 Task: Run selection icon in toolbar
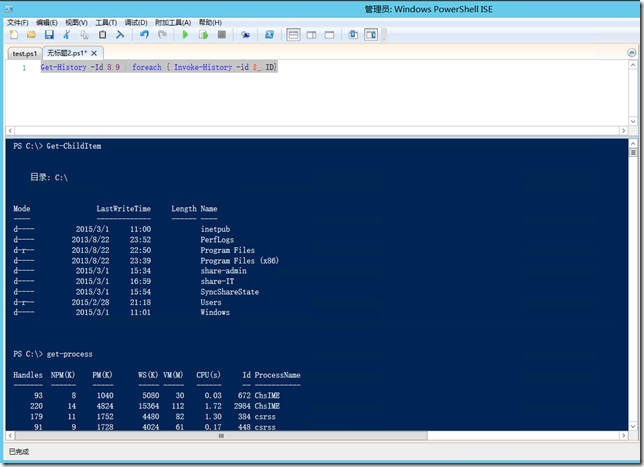[x=203, y=35]
